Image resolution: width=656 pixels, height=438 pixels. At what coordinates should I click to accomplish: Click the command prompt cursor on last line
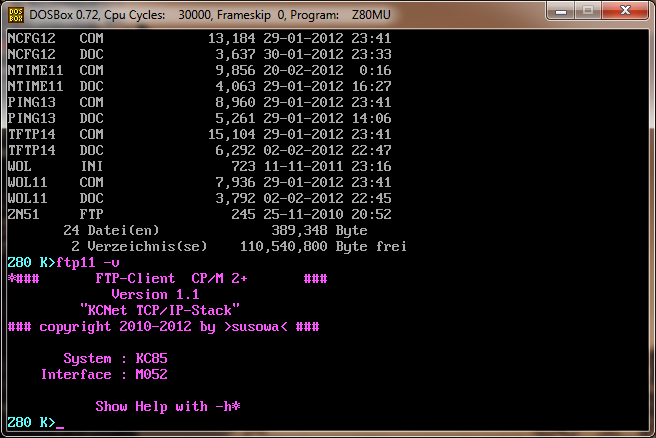pos(60,424)
